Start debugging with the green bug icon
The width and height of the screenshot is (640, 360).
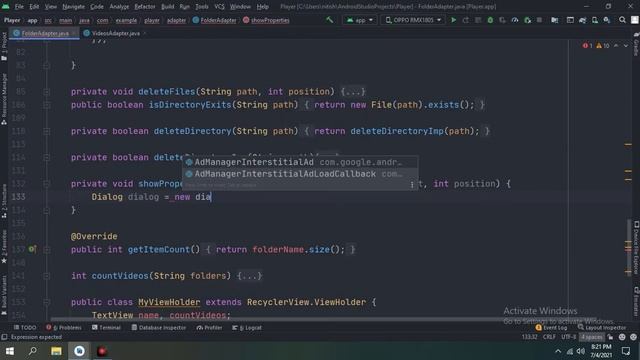[x=490, y=20]
